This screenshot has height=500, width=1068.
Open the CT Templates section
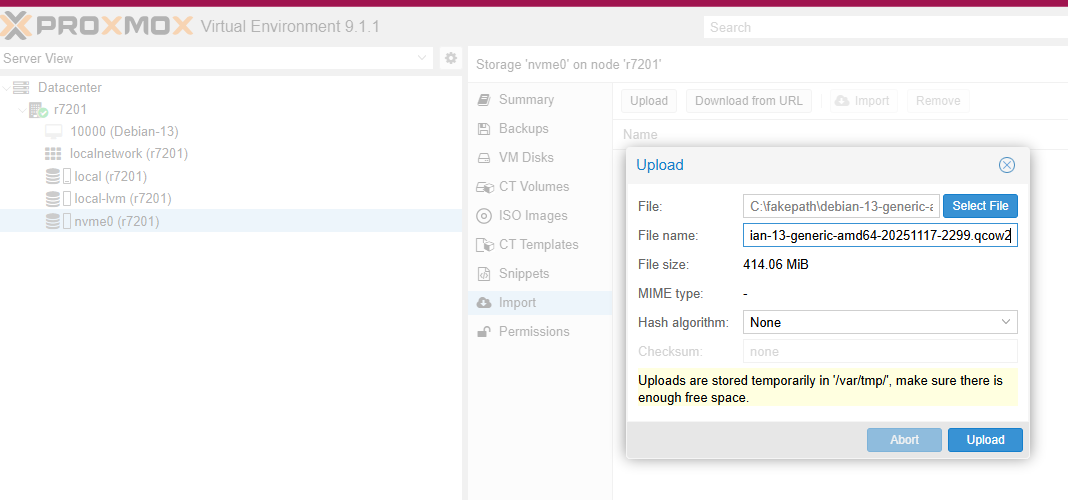tap(538, 245)
